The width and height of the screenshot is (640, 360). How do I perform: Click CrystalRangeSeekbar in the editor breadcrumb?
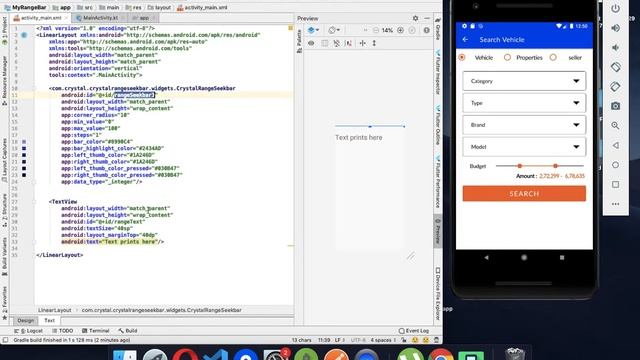click(162, 310)
